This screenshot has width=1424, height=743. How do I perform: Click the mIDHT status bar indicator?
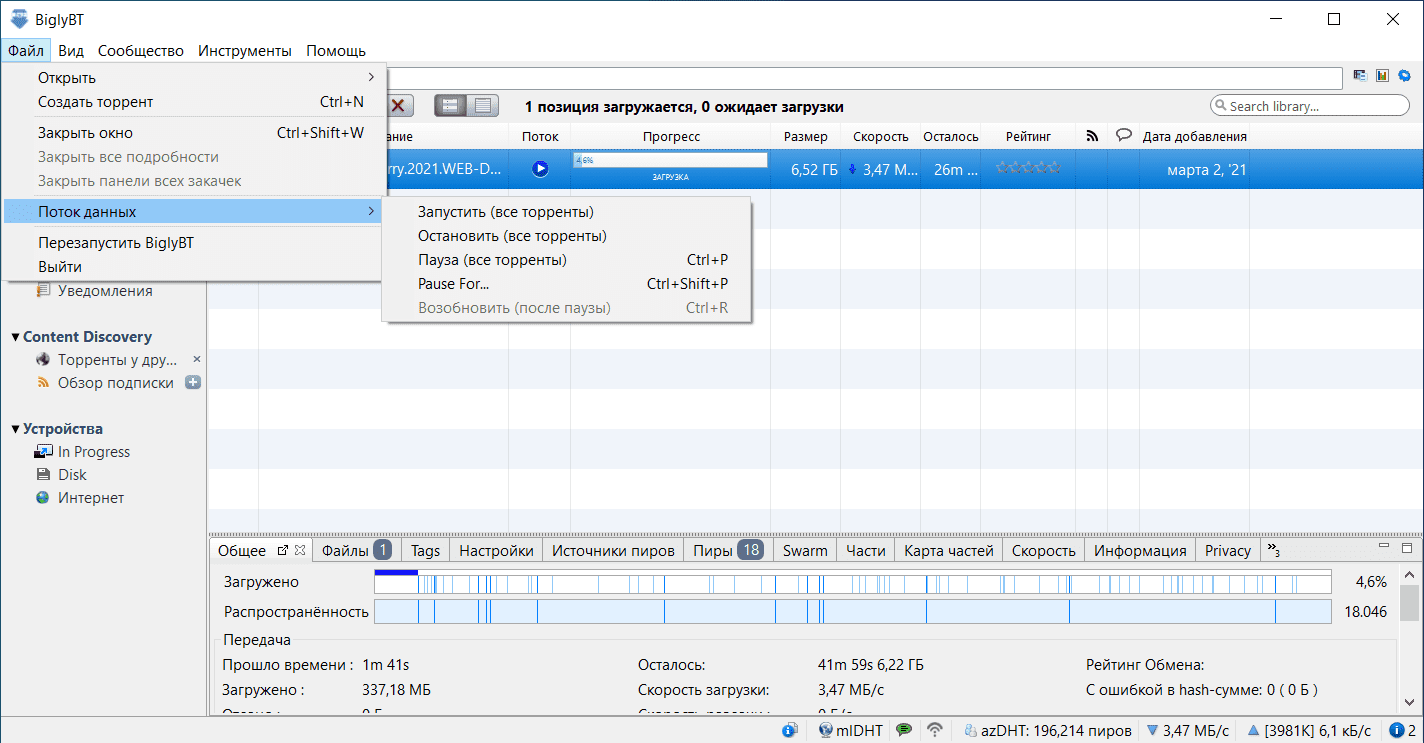click(x=850, y=730)
